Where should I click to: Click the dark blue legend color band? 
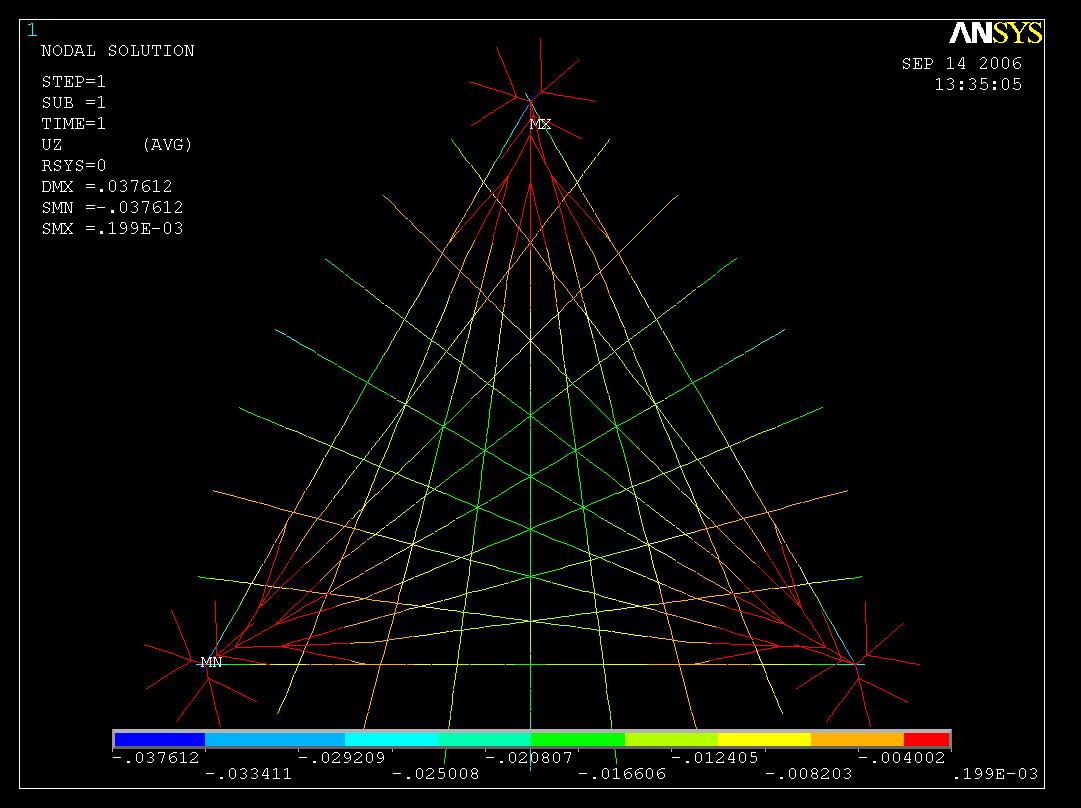click(x=159, y=739)
